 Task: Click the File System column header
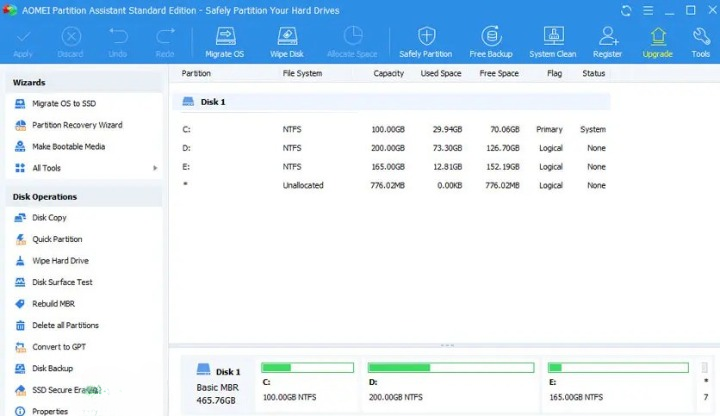[x=302, y=73]
